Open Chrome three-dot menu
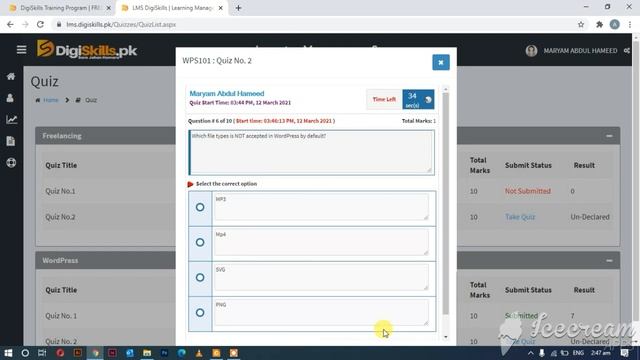Image resolution: width=640 pixels, height=360 pixels. coord(630,24)
